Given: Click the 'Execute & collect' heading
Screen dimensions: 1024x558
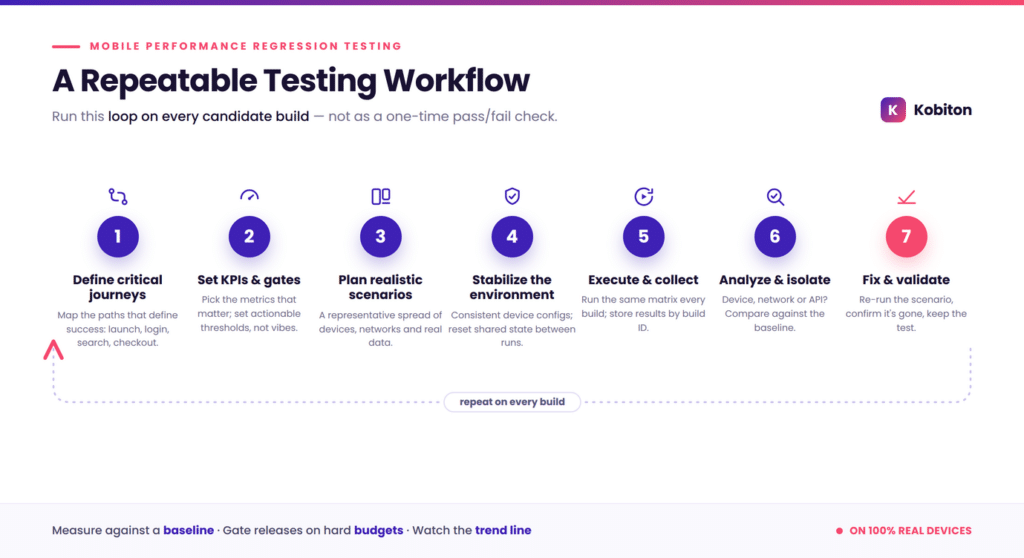Looking at the screenshot, I should pyautogui.click(x=643, y=280).
